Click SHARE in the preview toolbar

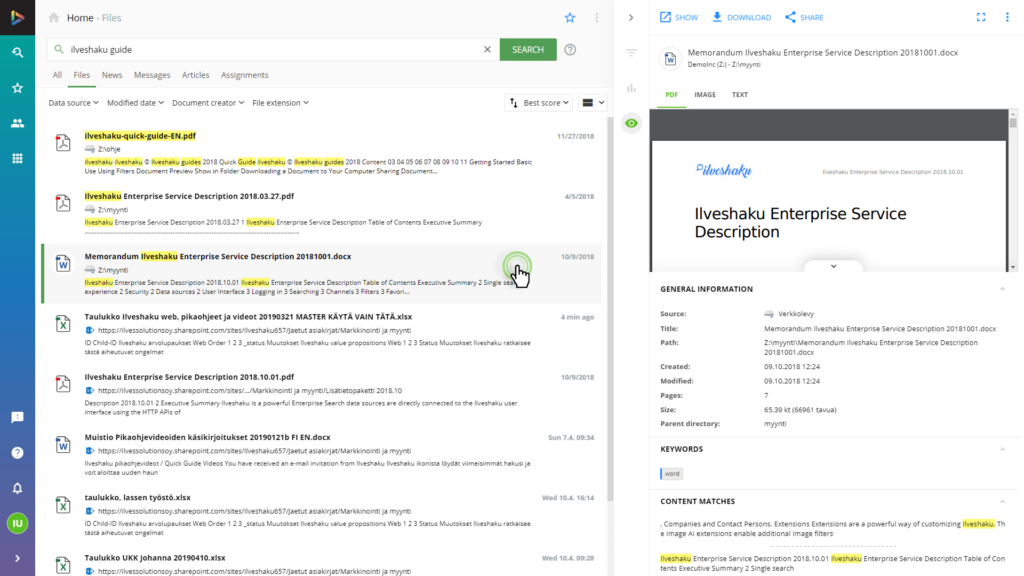[804, 18]
